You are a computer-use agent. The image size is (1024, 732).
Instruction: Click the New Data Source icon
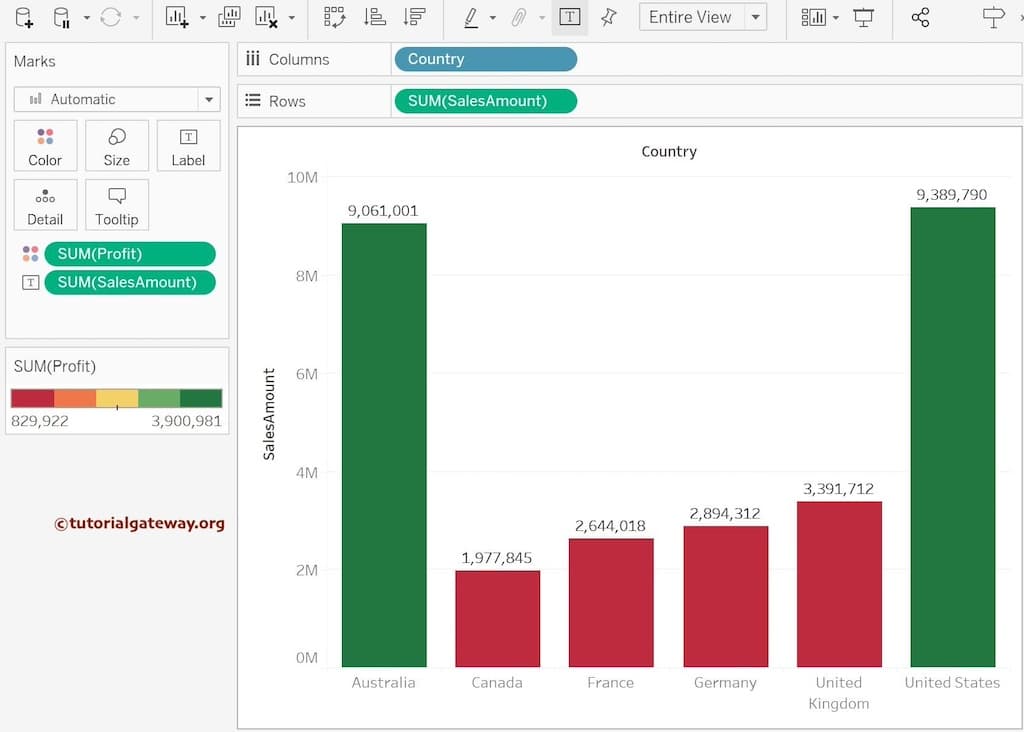coord(22,17)
